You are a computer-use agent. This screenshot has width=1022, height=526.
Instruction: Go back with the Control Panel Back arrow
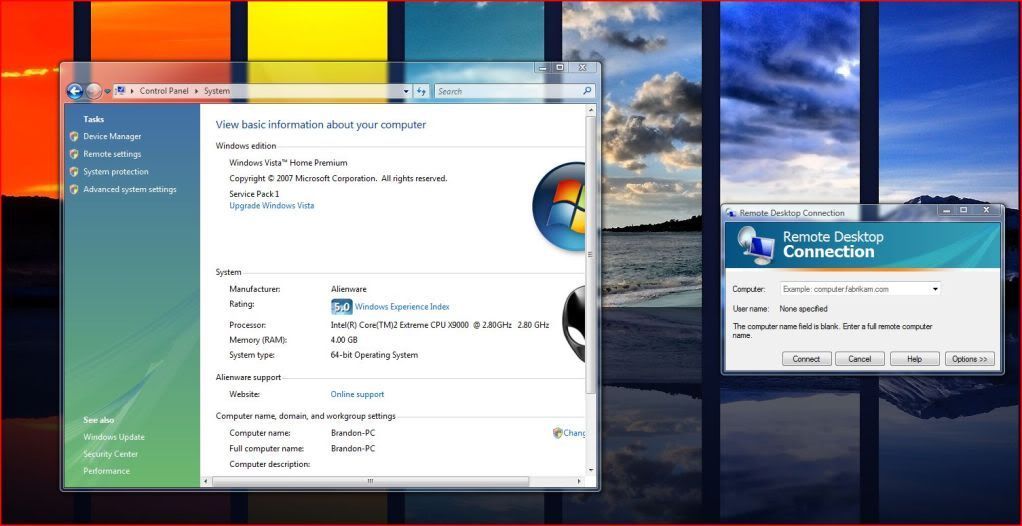(75, 91)
